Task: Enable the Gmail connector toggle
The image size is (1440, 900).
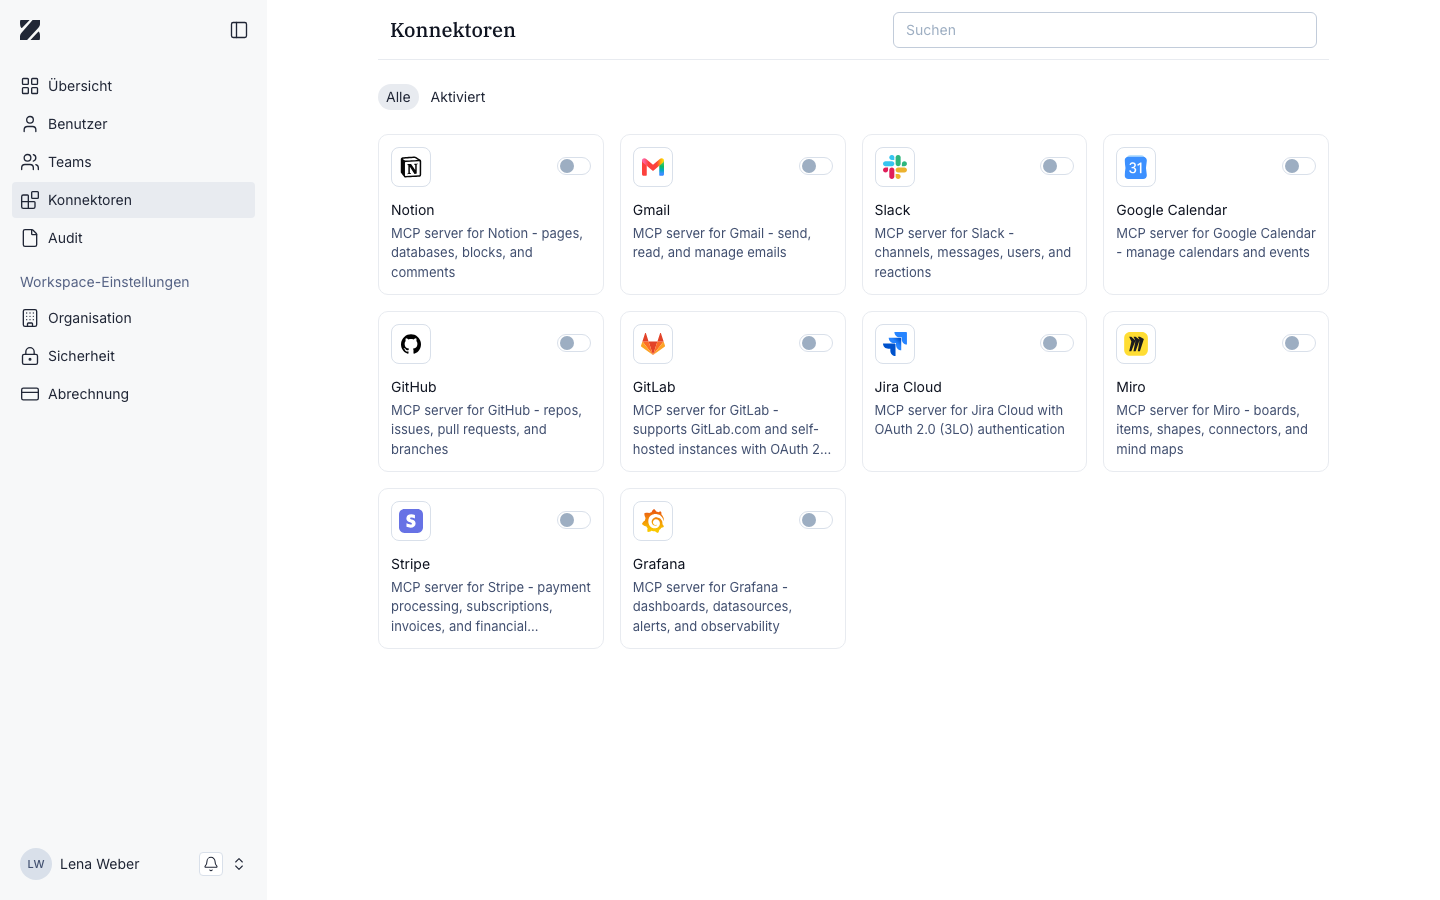Action: click(816, 166)
